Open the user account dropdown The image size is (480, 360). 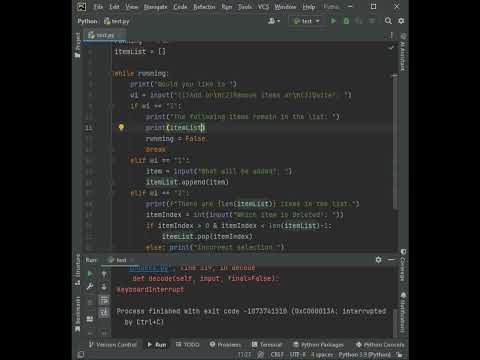click(x=274, y=21)
